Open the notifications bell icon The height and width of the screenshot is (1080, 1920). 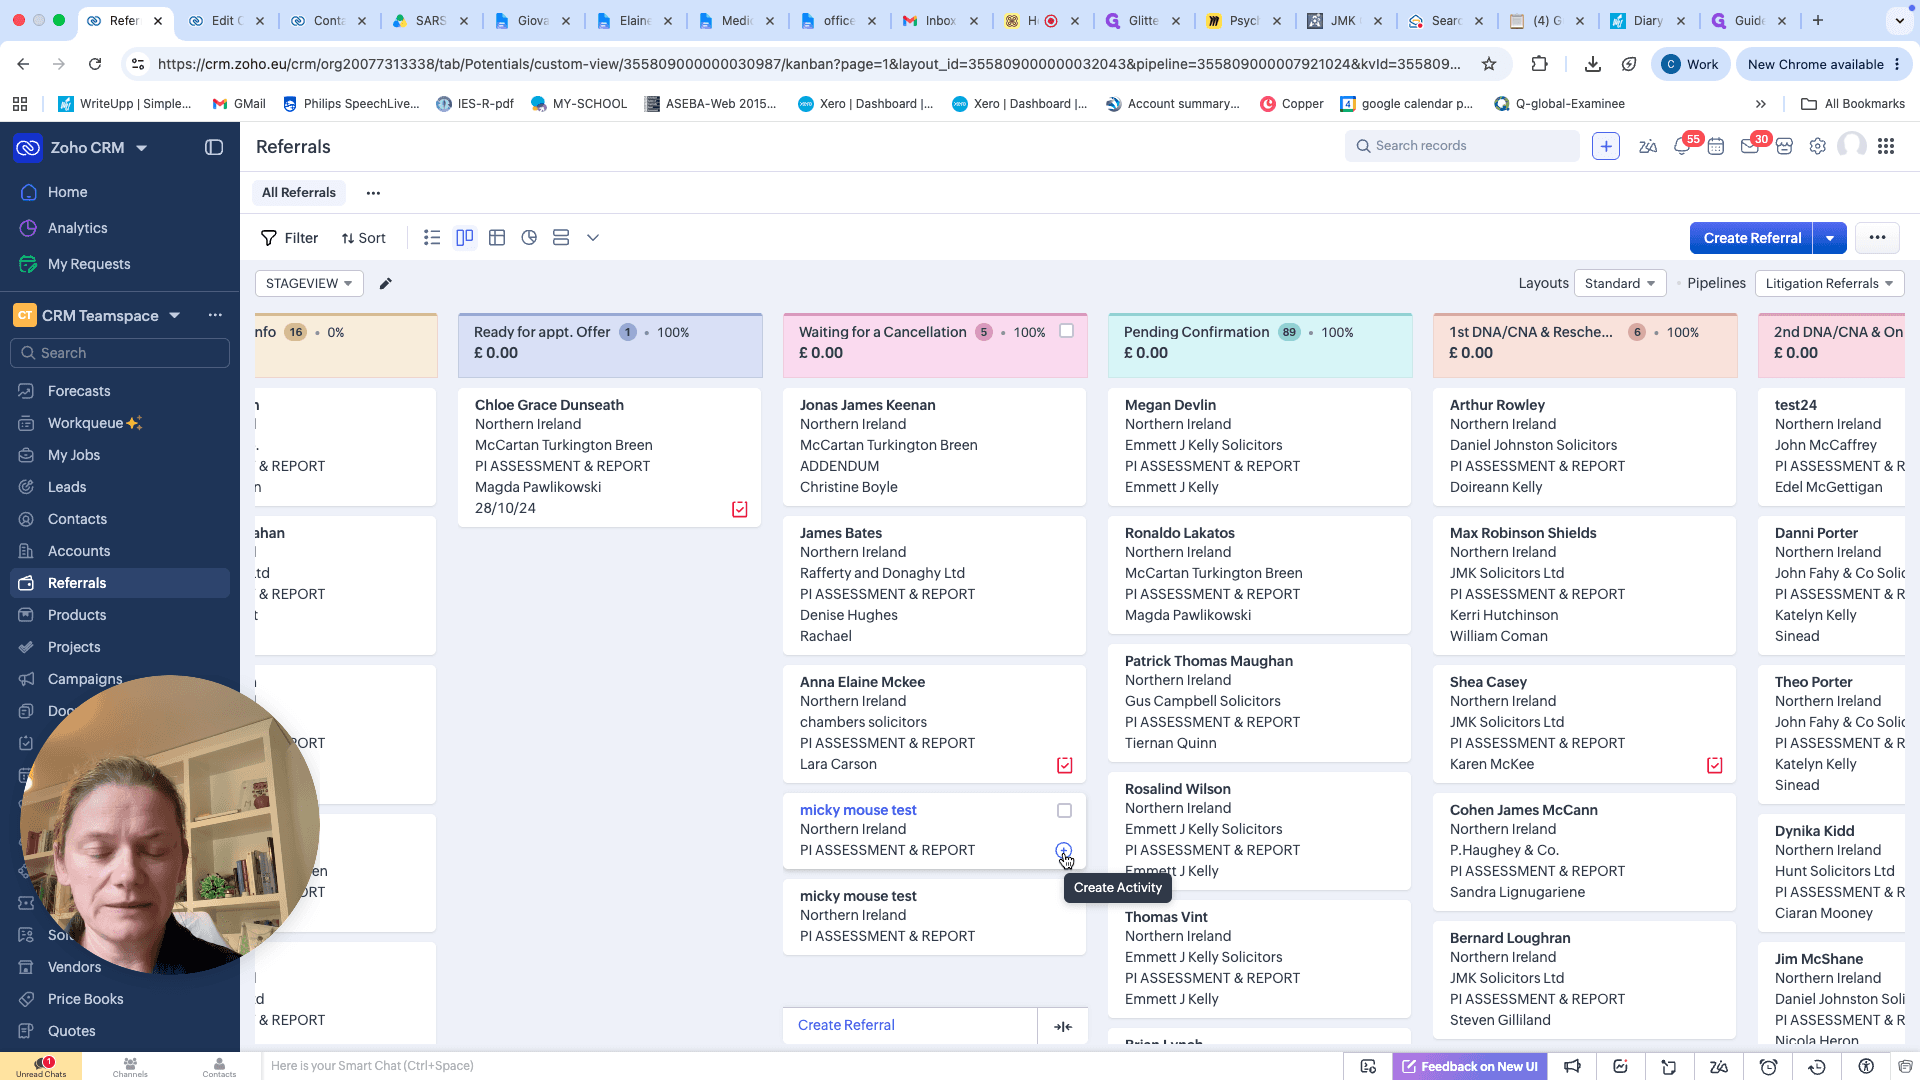point(1682,146)
